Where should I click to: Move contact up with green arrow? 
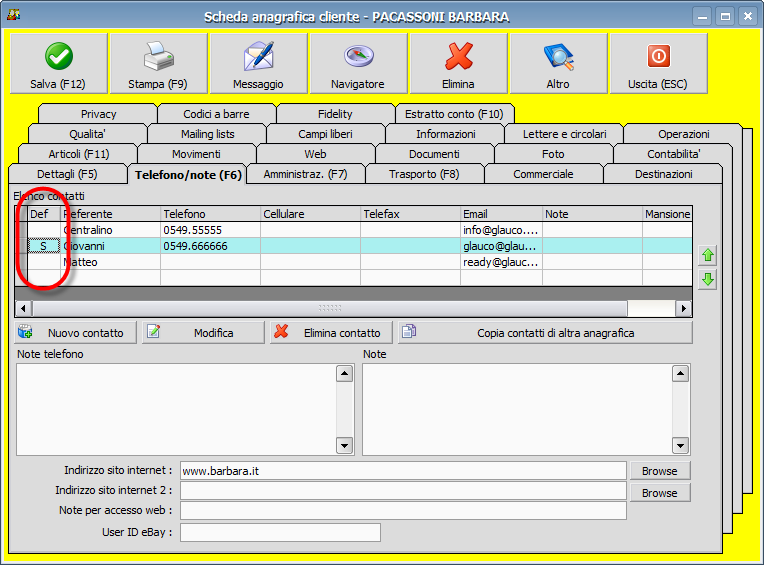[708, 256]
